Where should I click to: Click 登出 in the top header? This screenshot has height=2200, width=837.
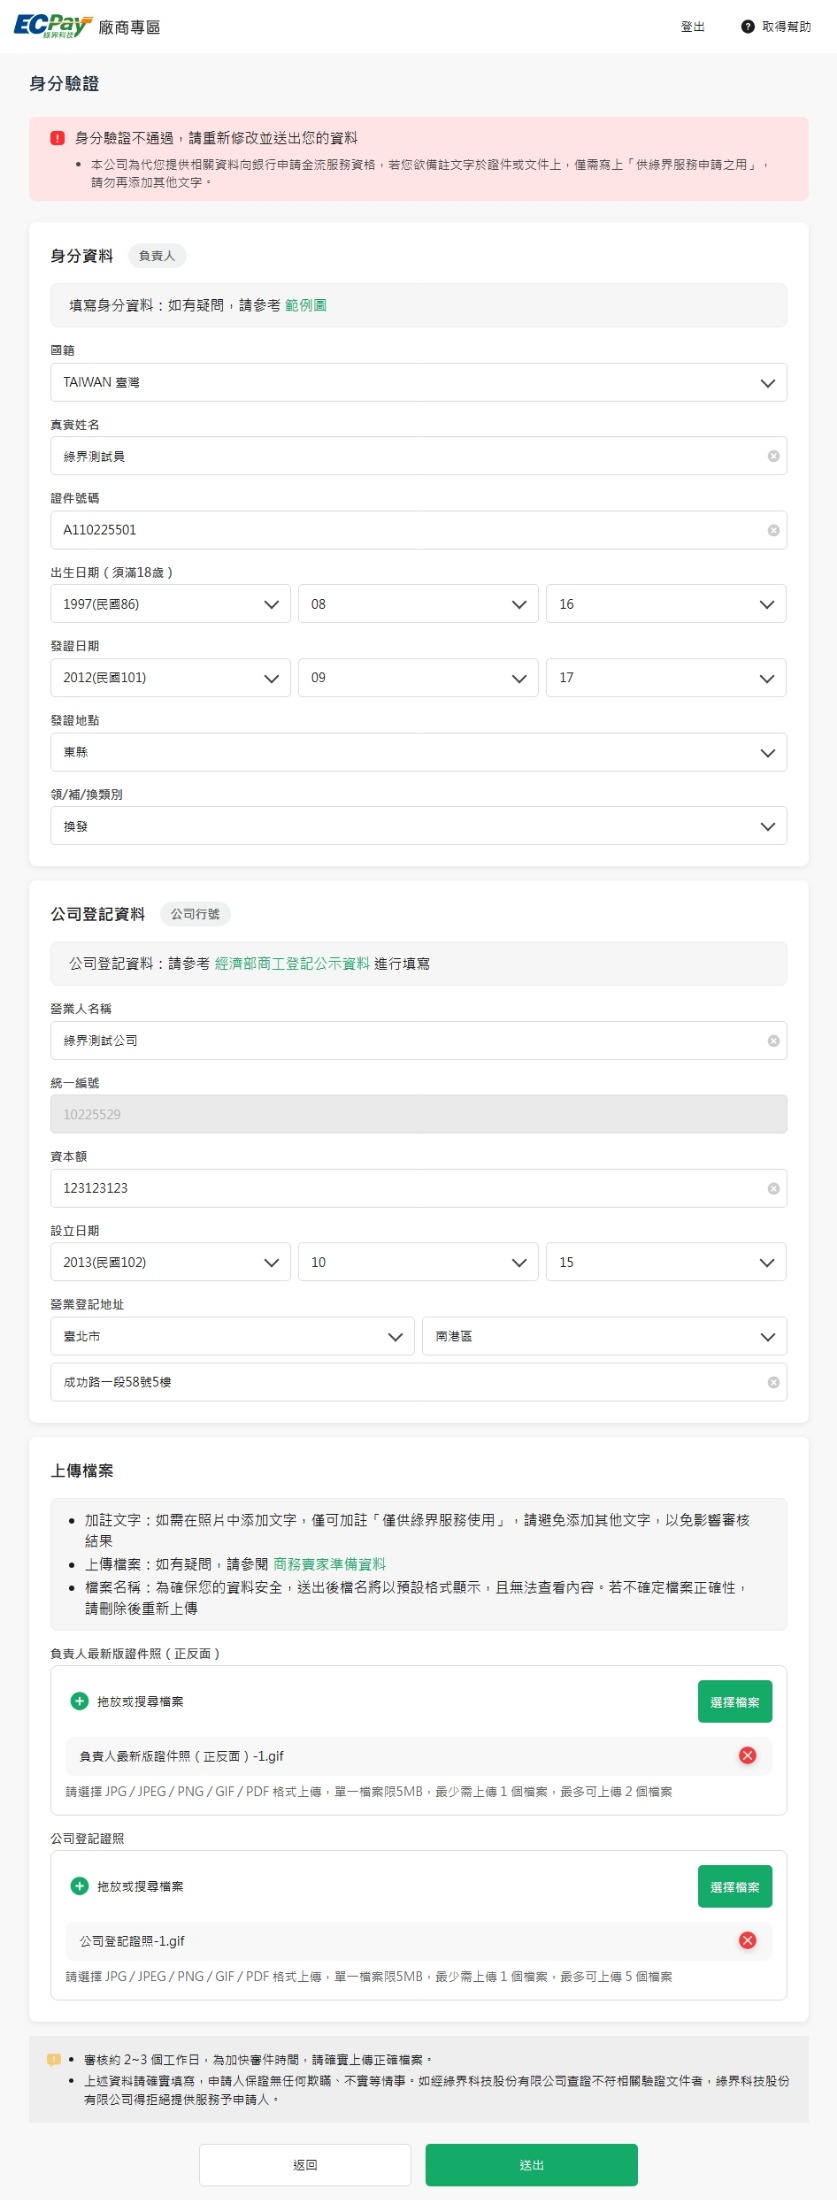692,27
